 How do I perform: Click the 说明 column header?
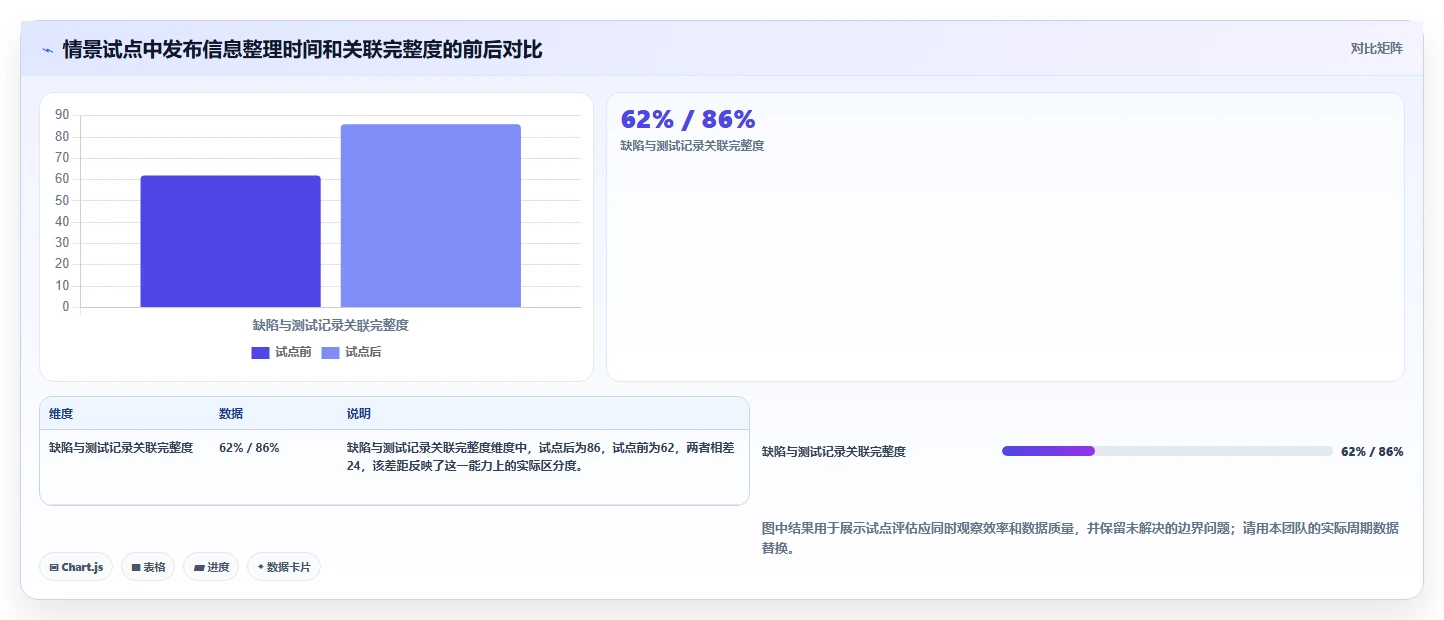coord(359,414)
